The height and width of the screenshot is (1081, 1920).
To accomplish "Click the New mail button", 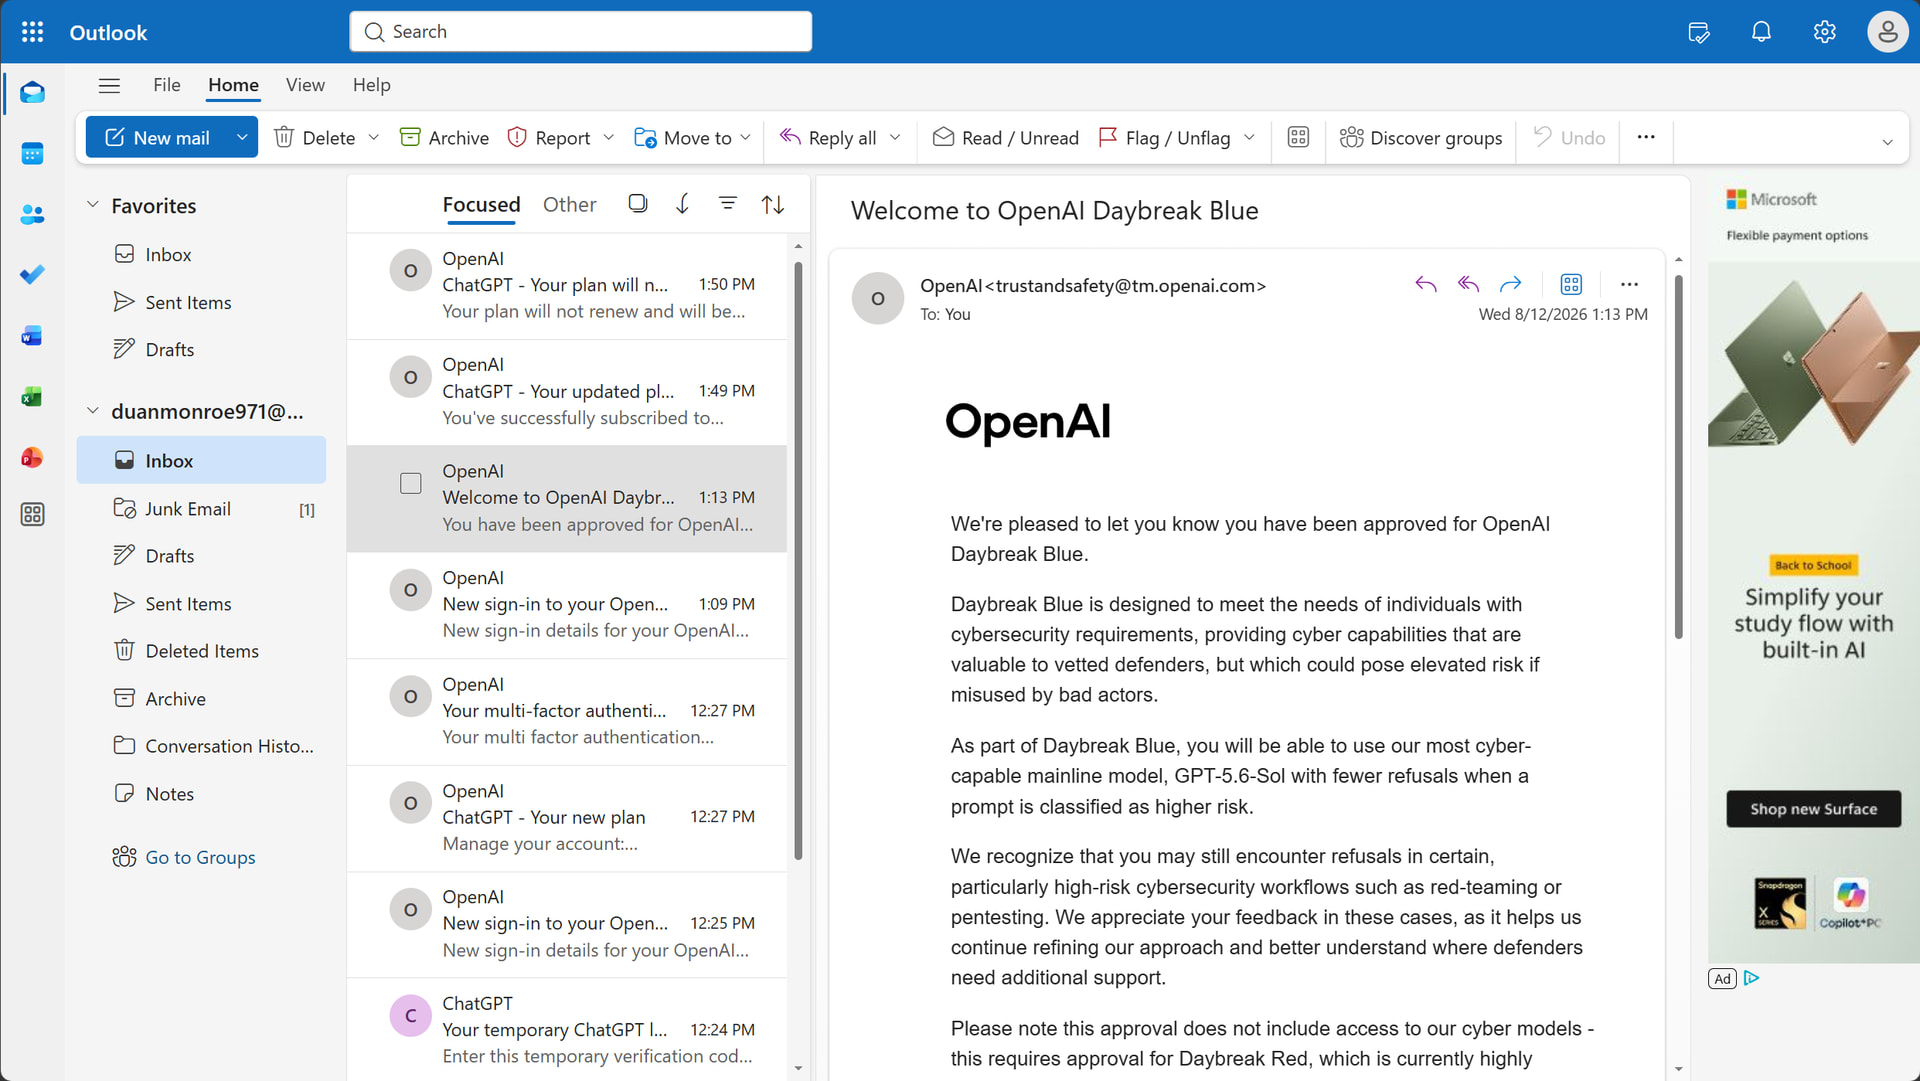I will click(158, 138).
